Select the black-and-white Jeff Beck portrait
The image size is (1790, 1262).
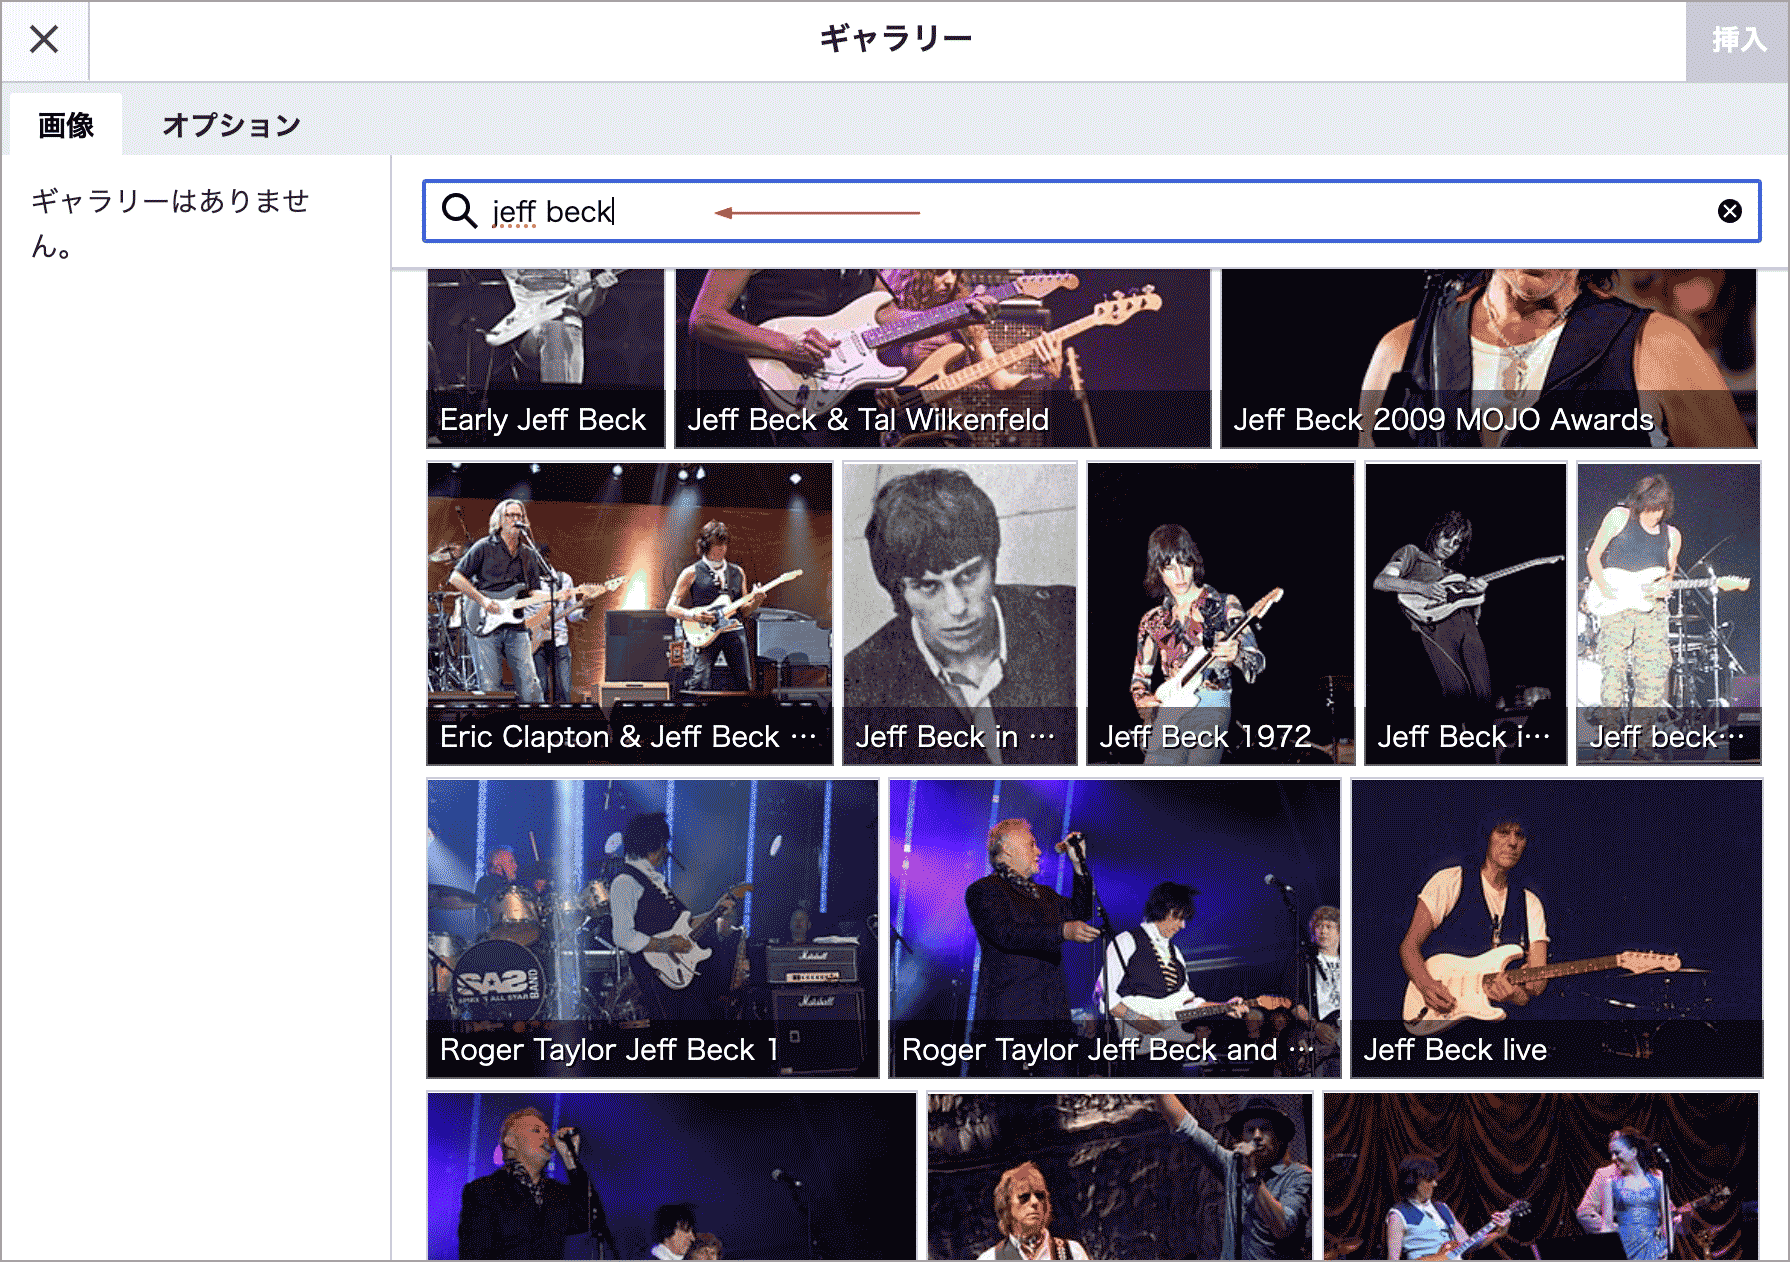coord(959,613)
